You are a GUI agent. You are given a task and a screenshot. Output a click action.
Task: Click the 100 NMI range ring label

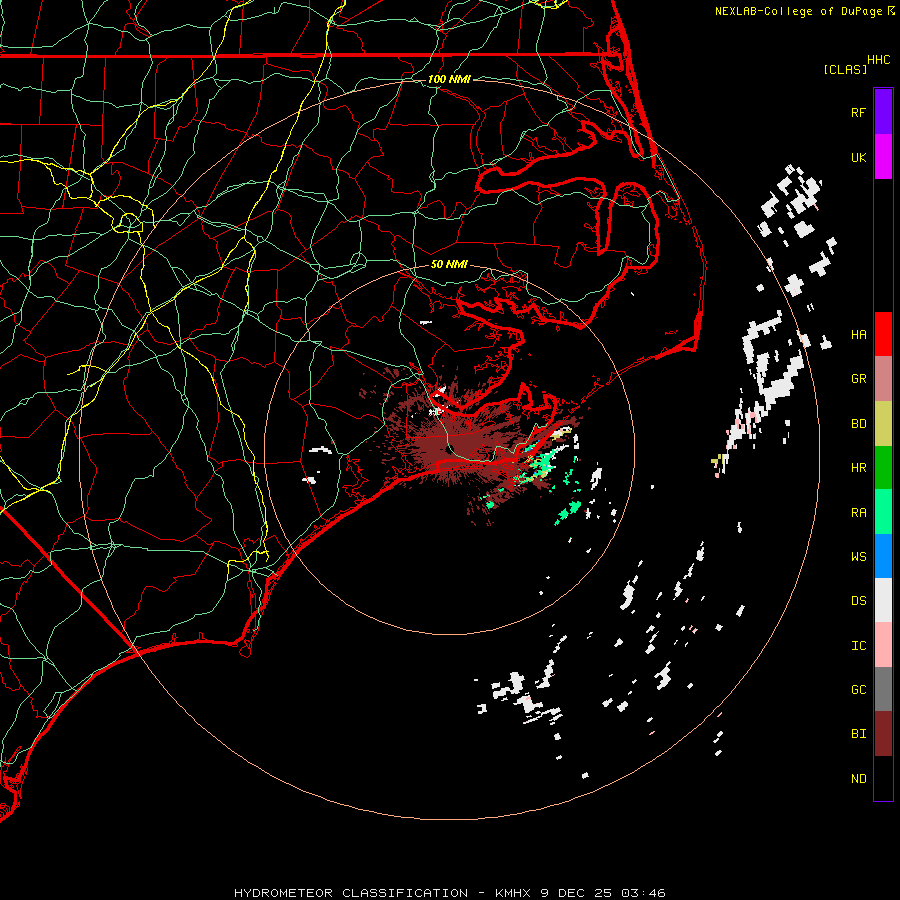[449, 79]
